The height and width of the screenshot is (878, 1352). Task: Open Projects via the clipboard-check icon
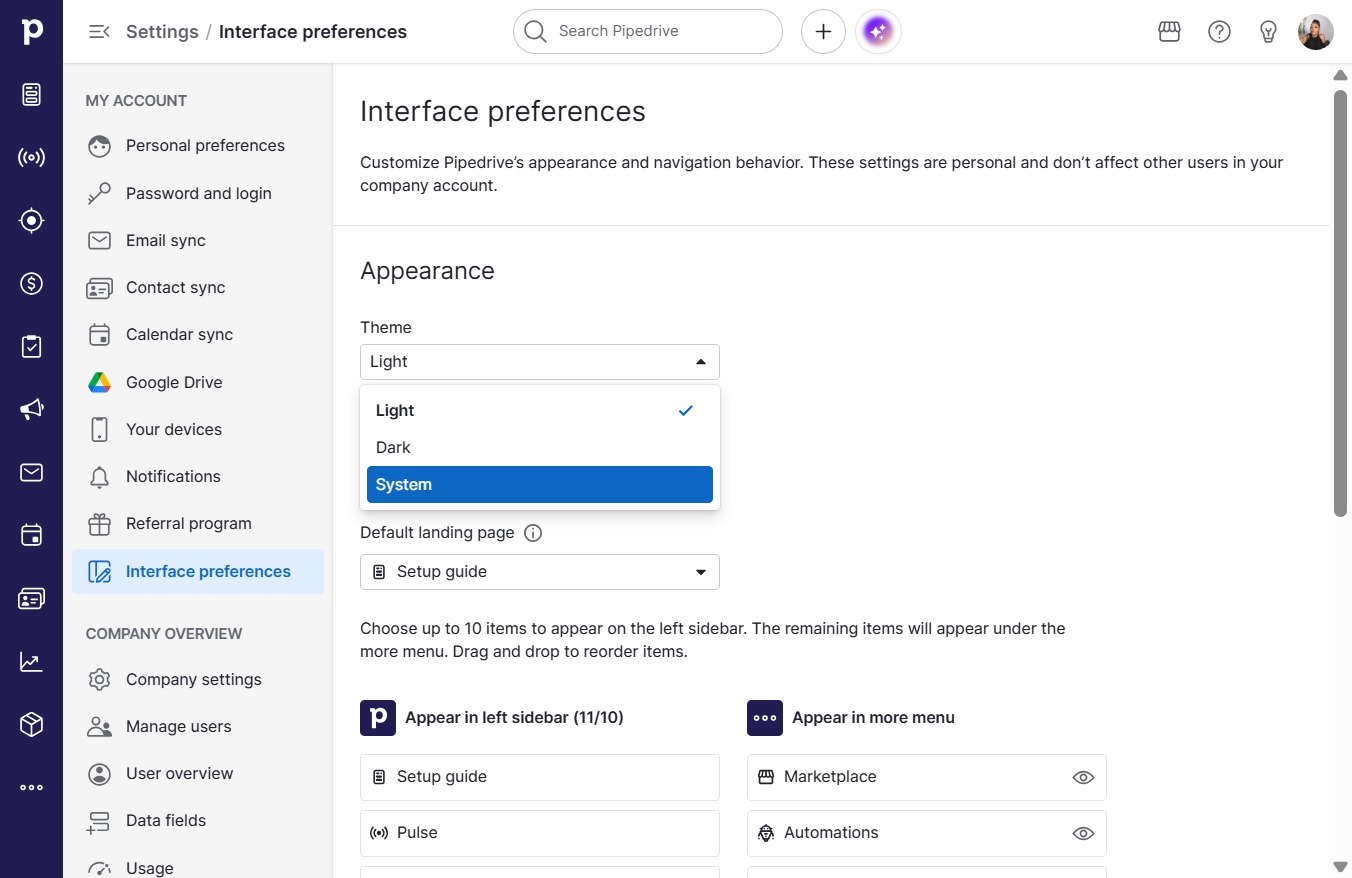(x=32, y=346)
